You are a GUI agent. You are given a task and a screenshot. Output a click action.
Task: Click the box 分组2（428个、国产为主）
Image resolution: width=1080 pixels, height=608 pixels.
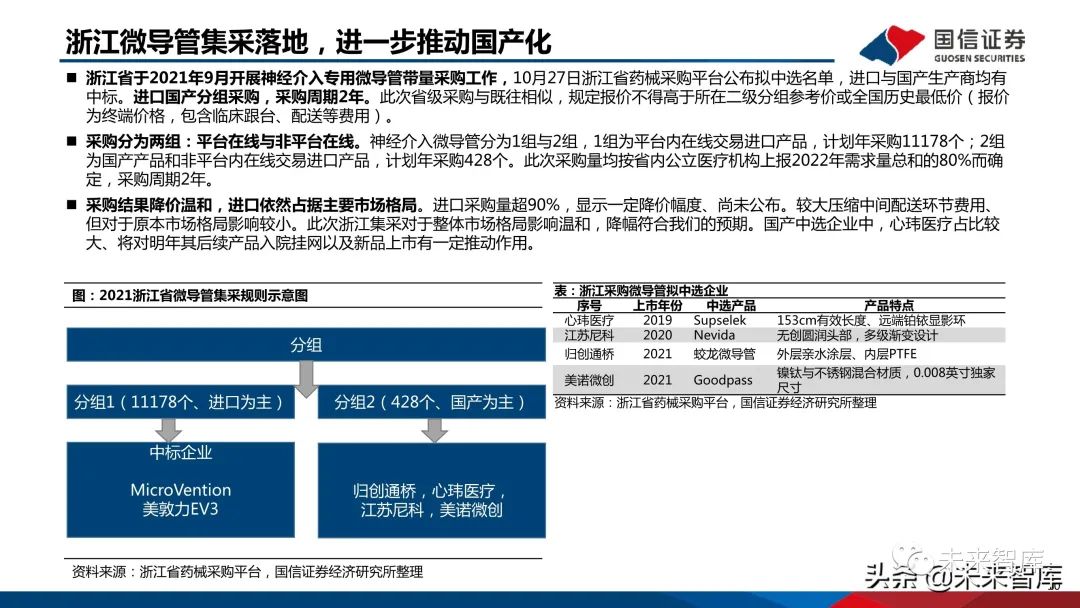click(431, 402)
